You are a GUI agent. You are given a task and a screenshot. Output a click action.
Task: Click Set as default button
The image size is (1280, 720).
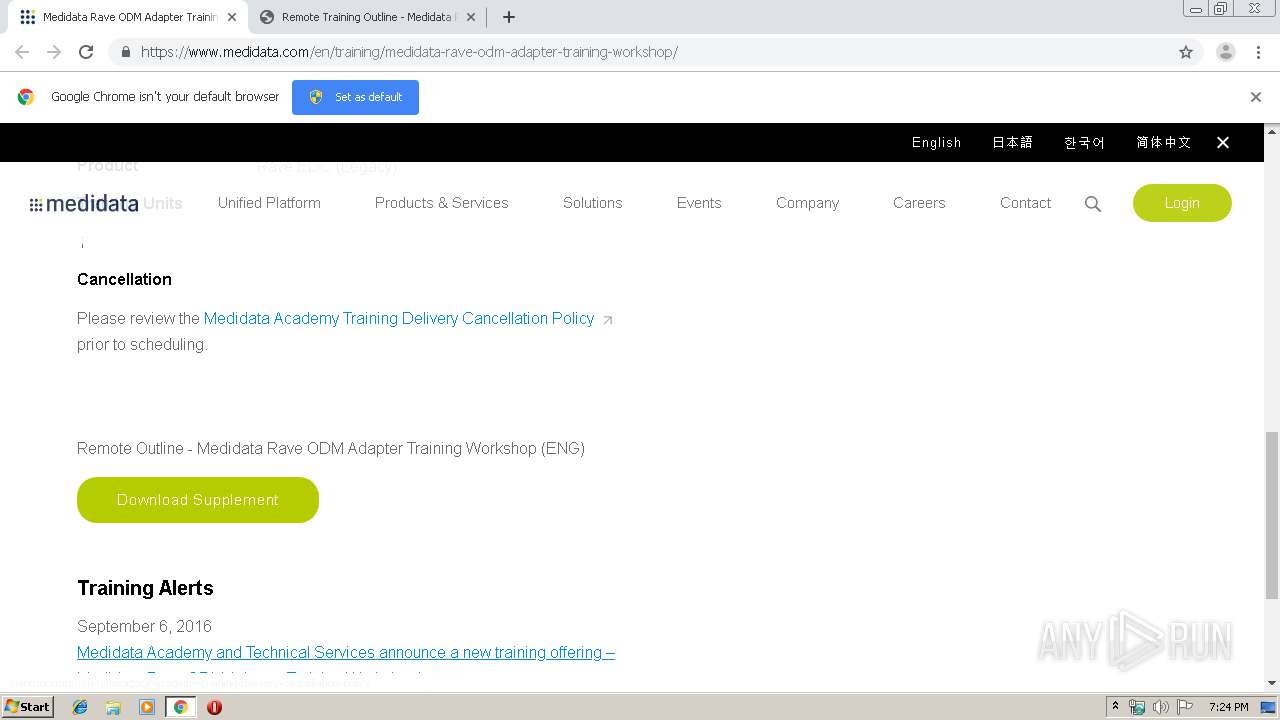[x=355, y=97]
